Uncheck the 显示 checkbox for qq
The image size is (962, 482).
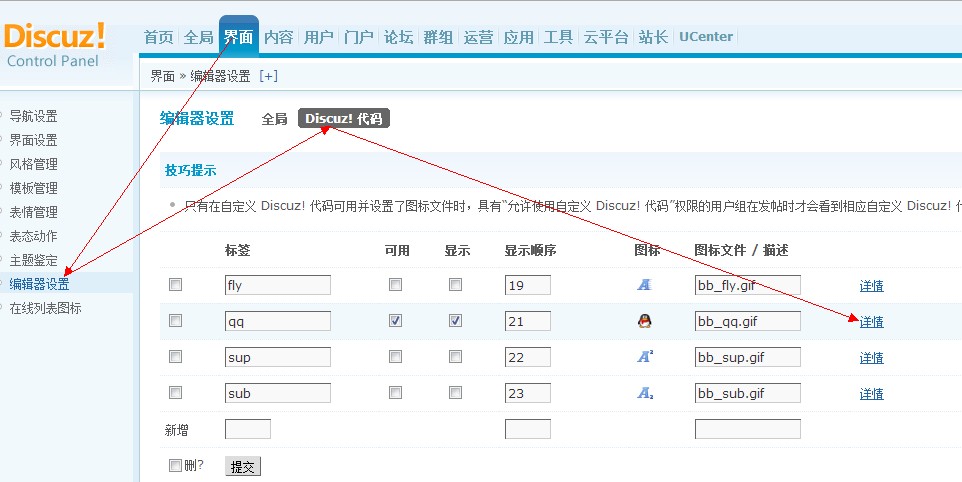[455, 321]
